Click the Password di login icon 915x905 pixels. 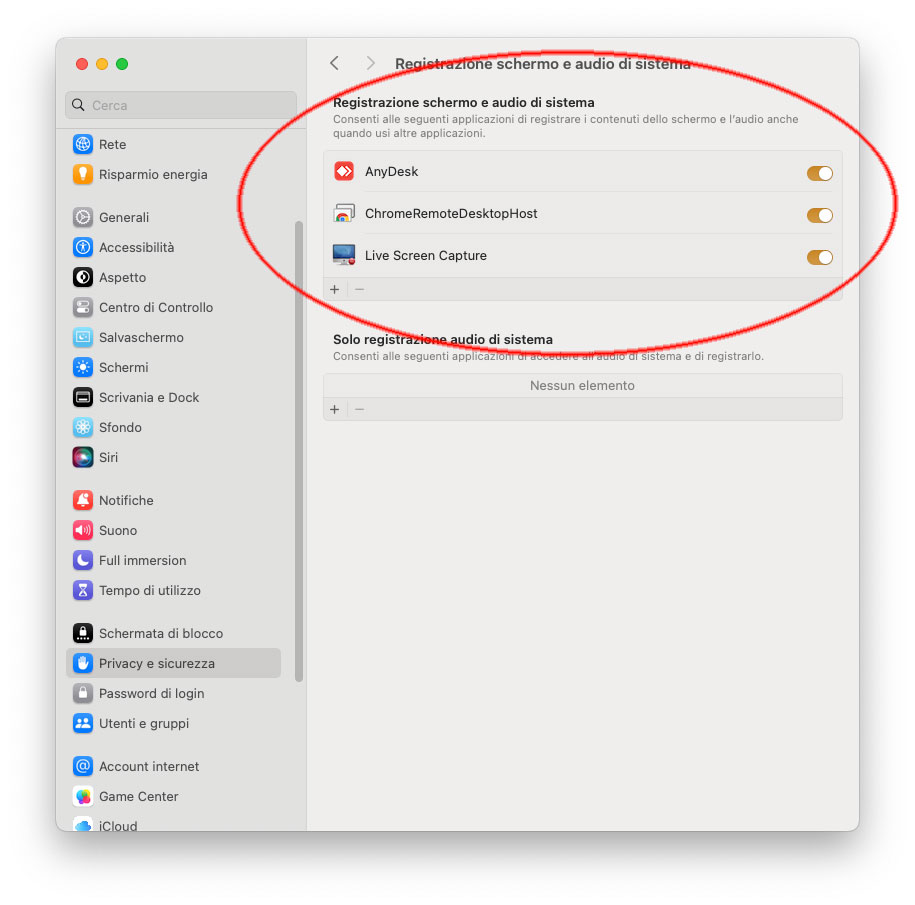click(x=83, y=694)
